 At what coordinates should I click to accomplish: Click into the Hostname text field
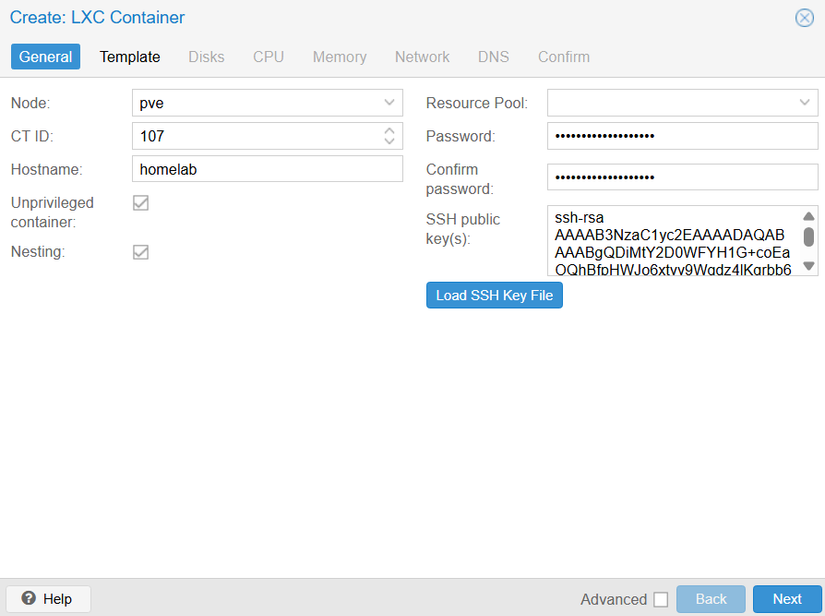tap(267, 169)
